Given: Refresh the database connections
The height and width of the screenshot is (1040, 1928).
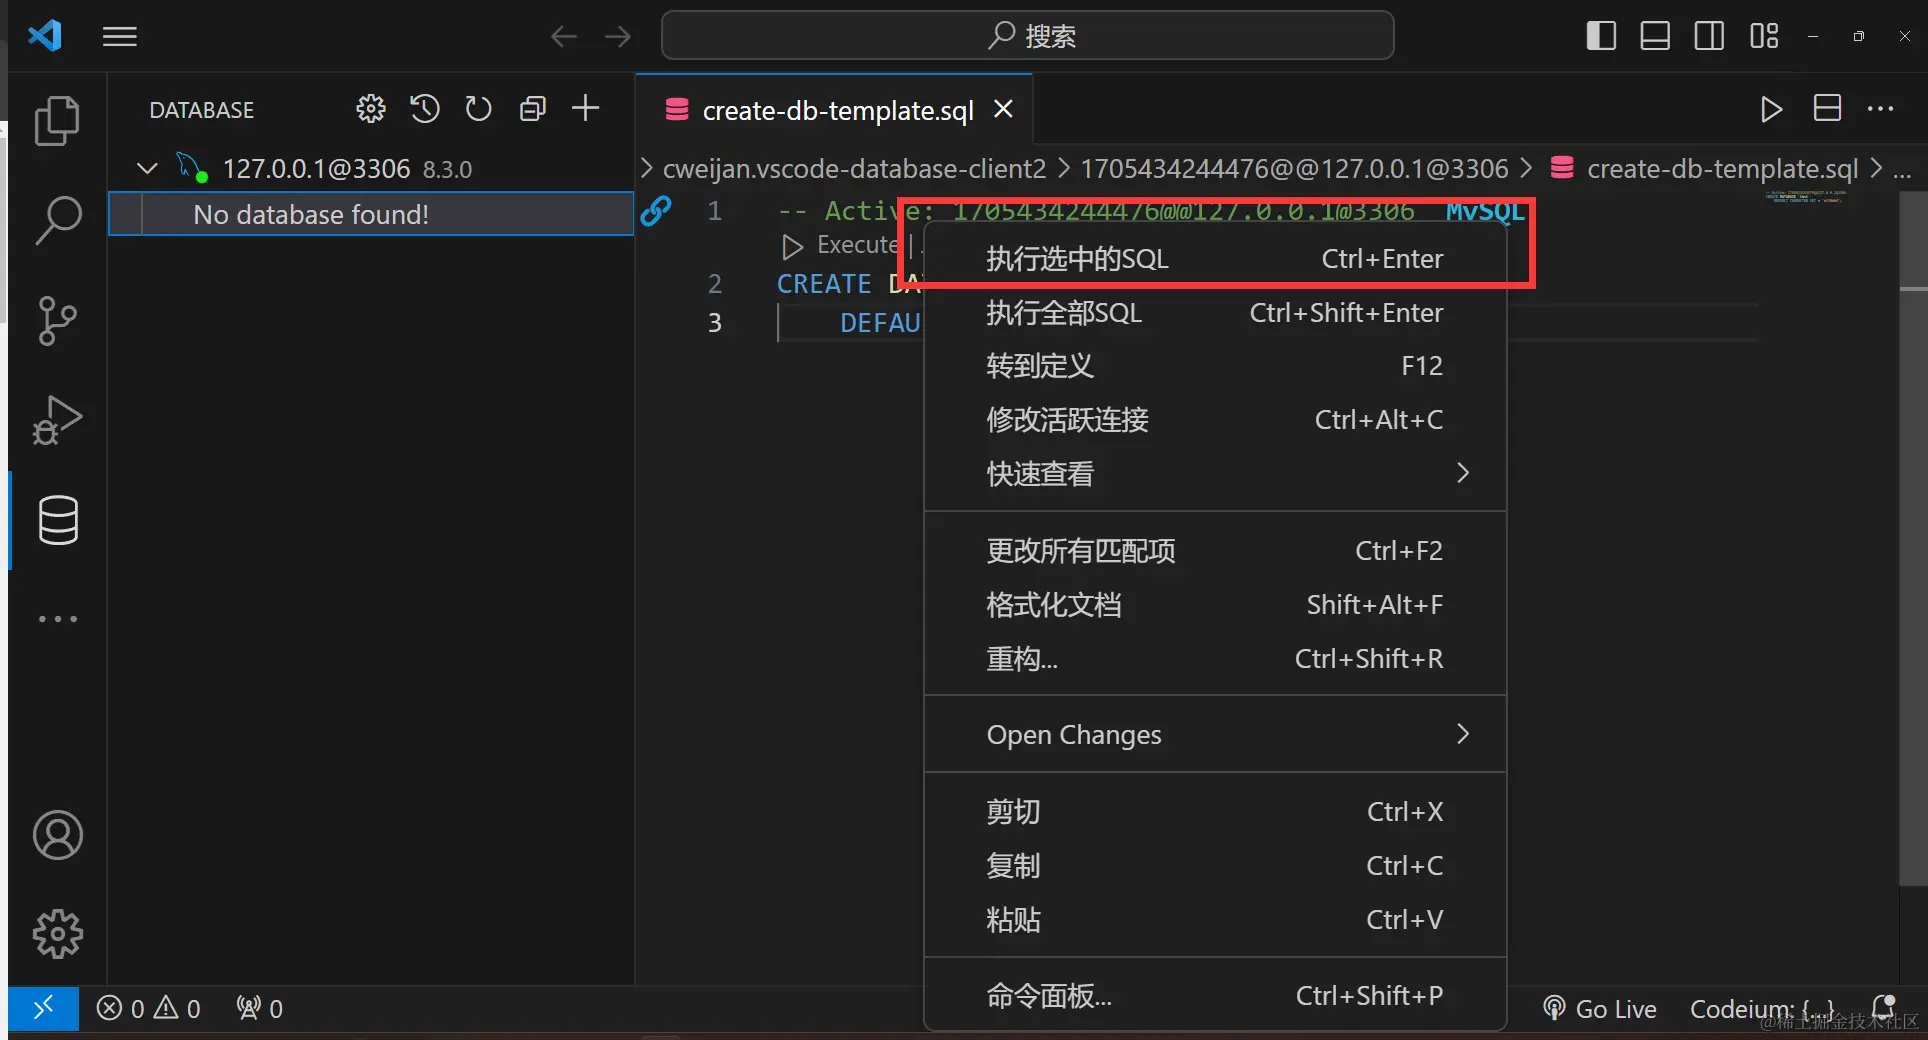Looking at the screenshot, I should pos(479,109).
